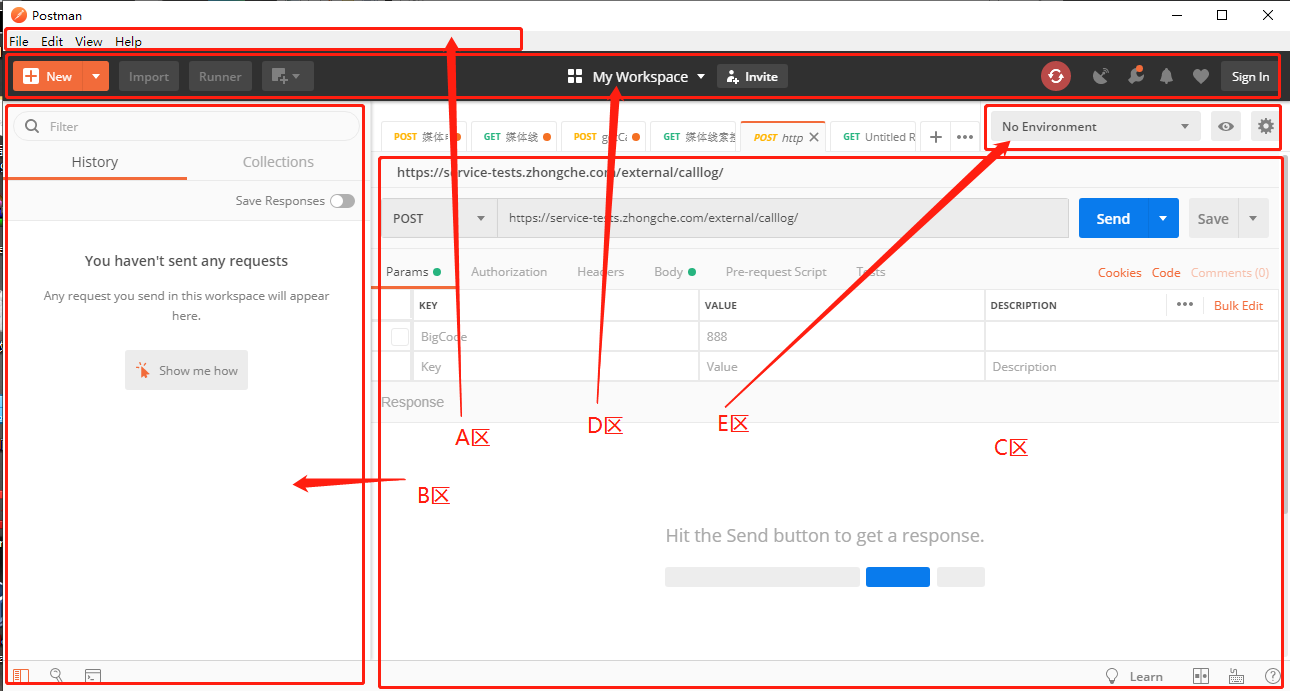Screen dimensions: 1290x691
Task: Open the interceptor satellite icon
Action: click(x=1101, y=76)
